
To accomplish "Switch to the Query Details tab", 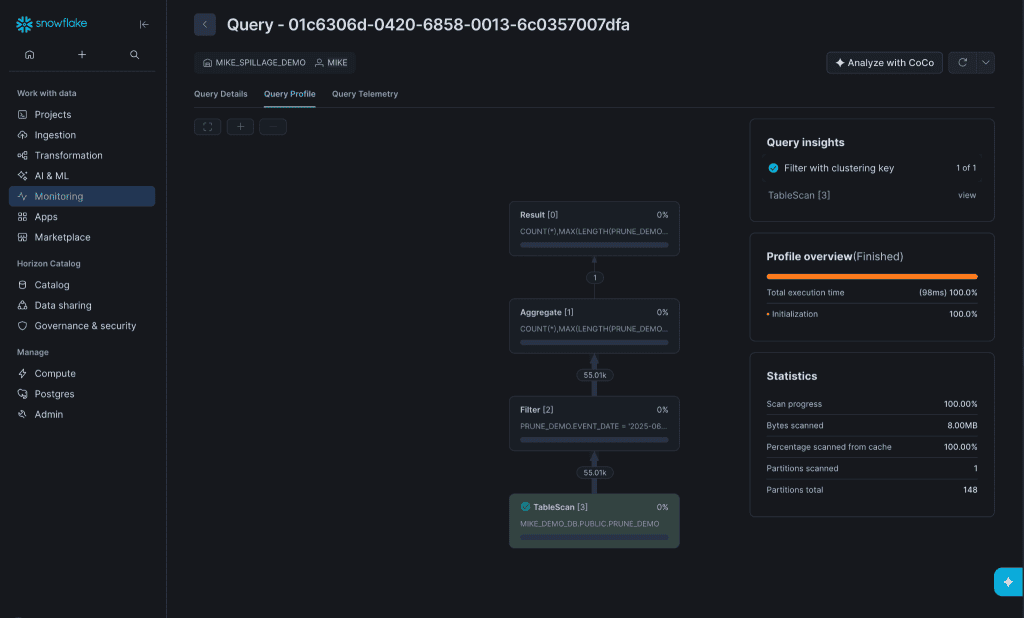I will 221,94.
